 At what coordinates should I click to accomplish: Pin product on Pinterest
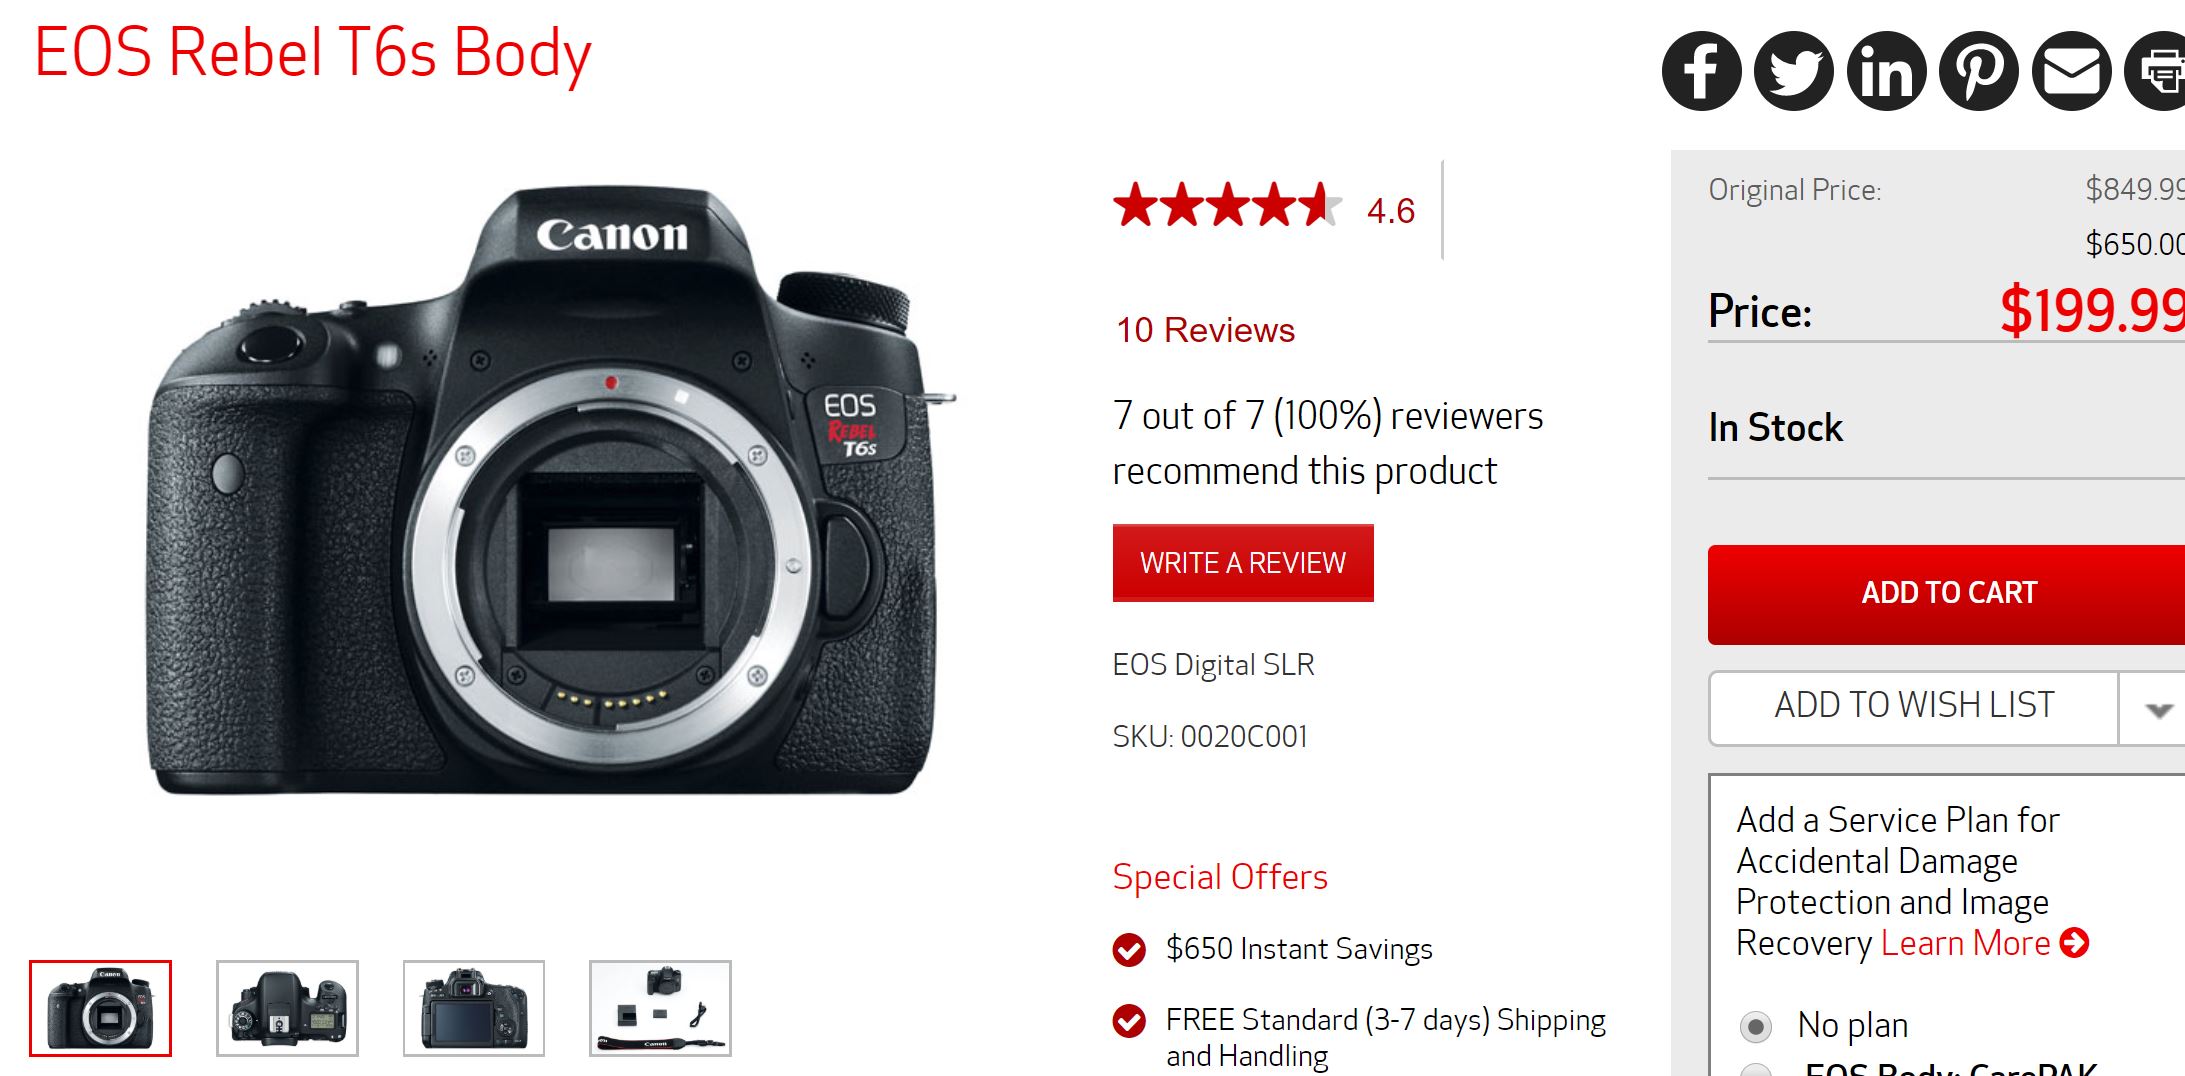pyautogui.click(x=1979, y=71)
